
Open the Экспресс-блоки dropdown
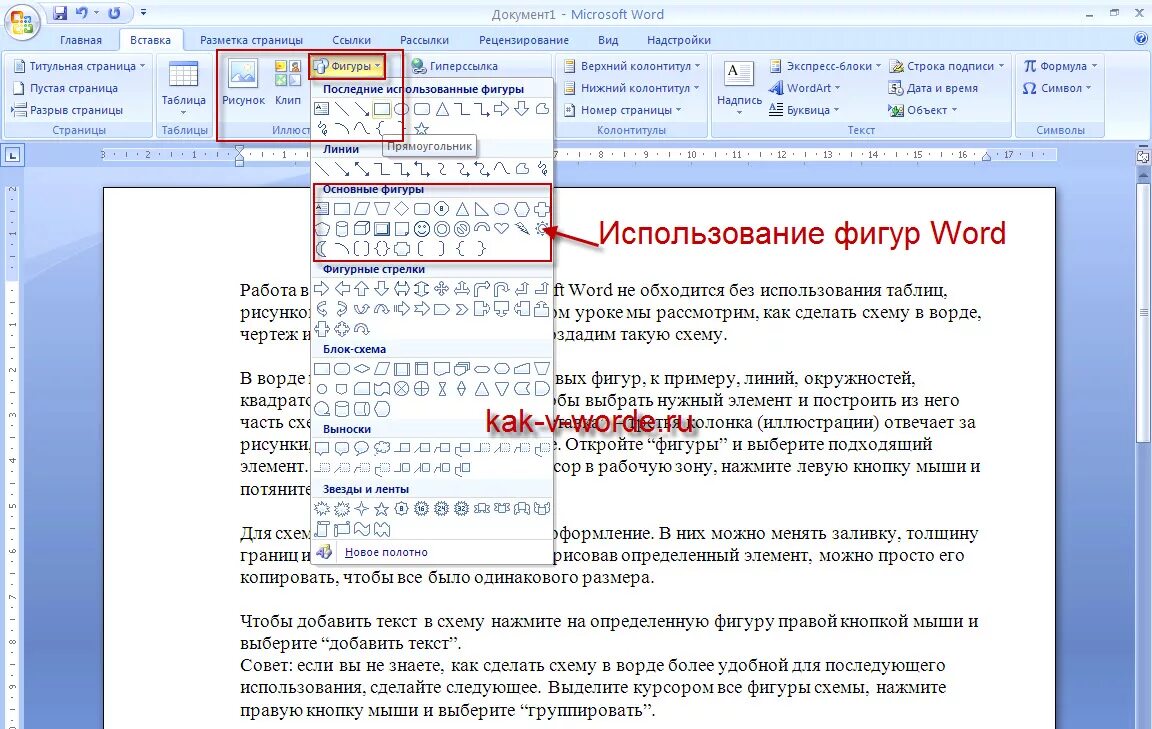click(824, 66)
